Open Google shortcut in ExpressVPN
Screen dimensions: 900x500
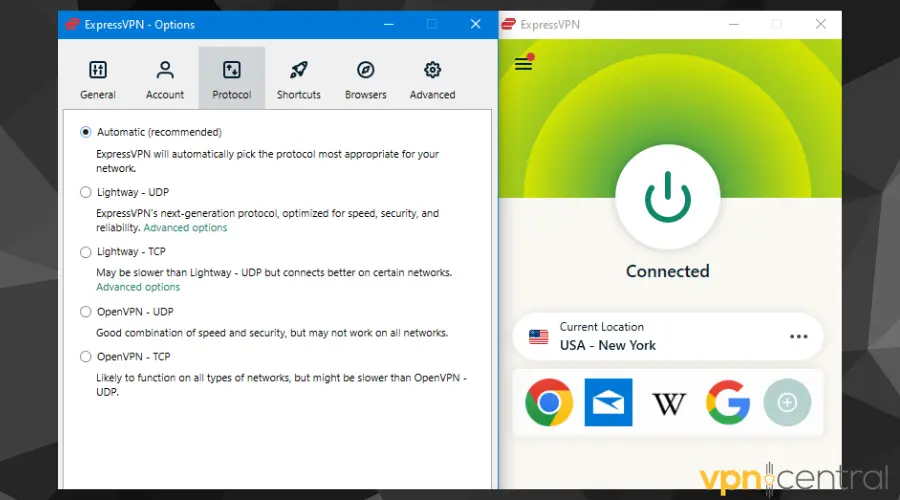pyautogui.click(x=728, y=402)
